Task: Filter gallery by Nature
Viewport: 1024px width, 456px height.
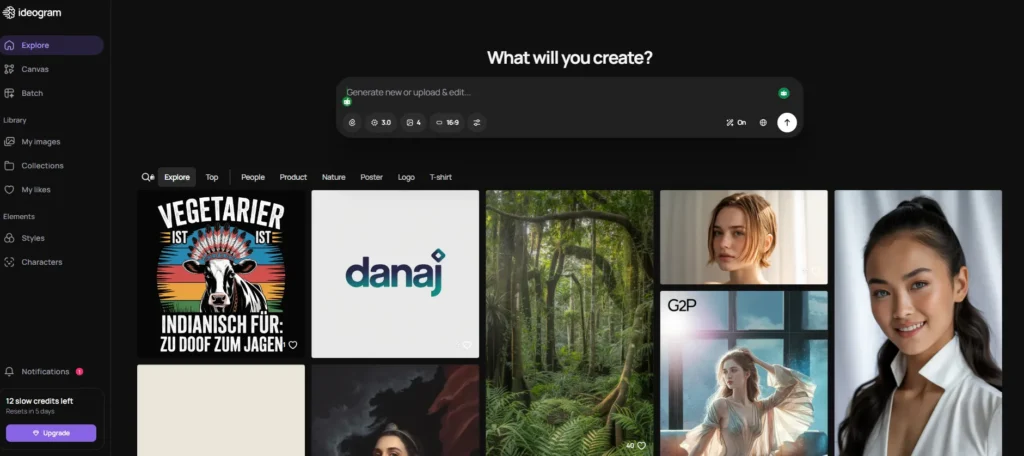Action: tap(334, 177)
